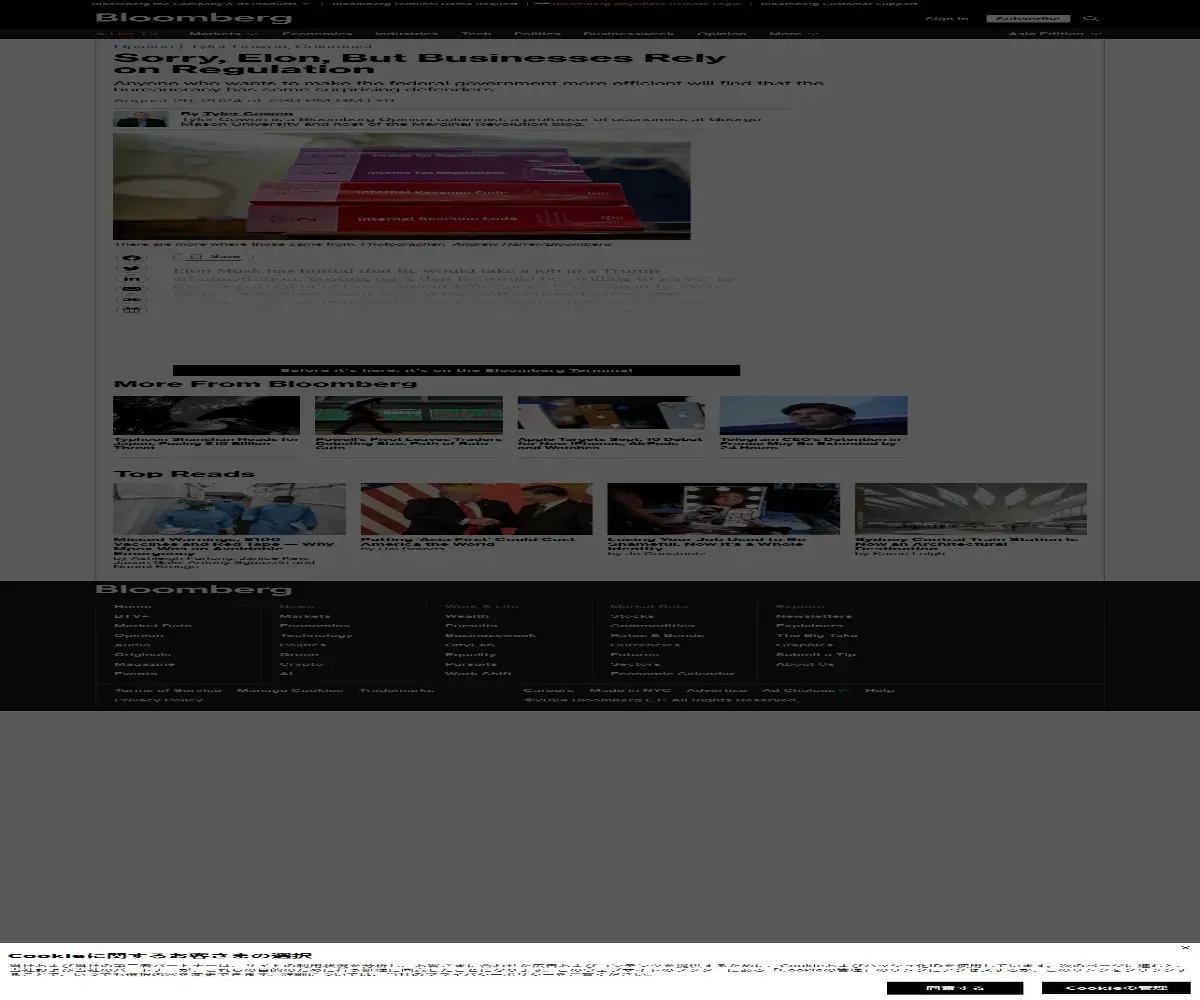Screen dimensions: 1200x1000
Task: Open the Apple Targets Sept. 10 Debut story
Action: point(610,443)
